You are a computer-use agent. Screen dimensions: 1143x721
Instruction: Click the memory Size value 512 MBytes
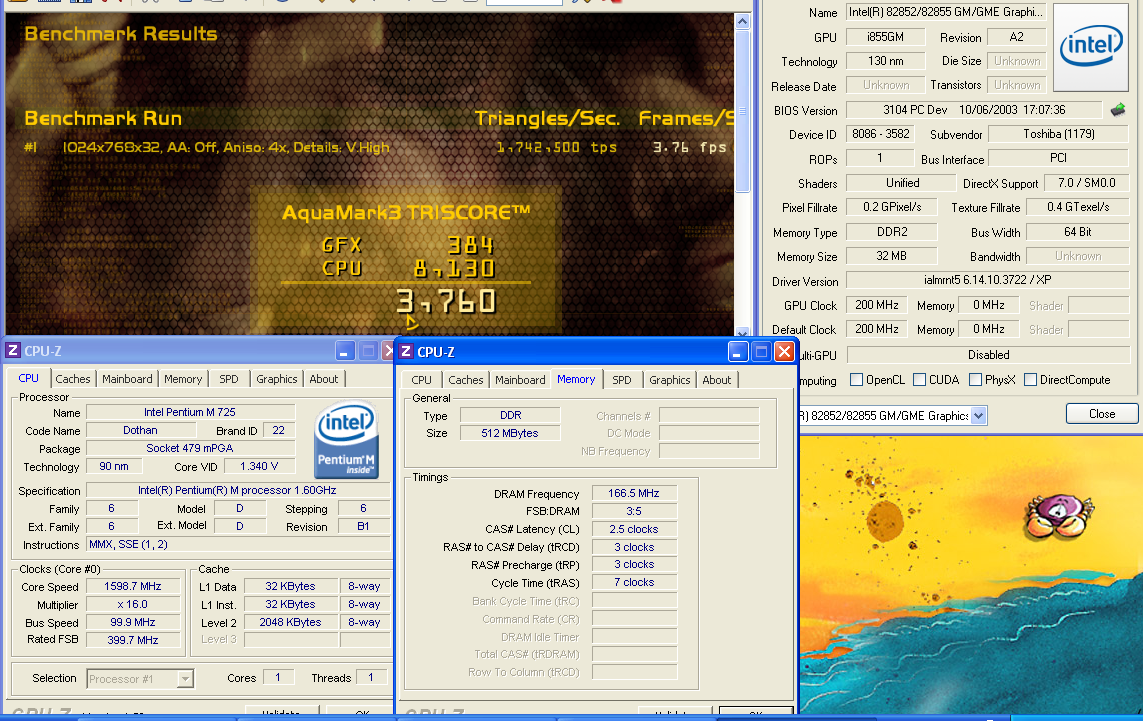pyautogui.click(x=510, y=433)
